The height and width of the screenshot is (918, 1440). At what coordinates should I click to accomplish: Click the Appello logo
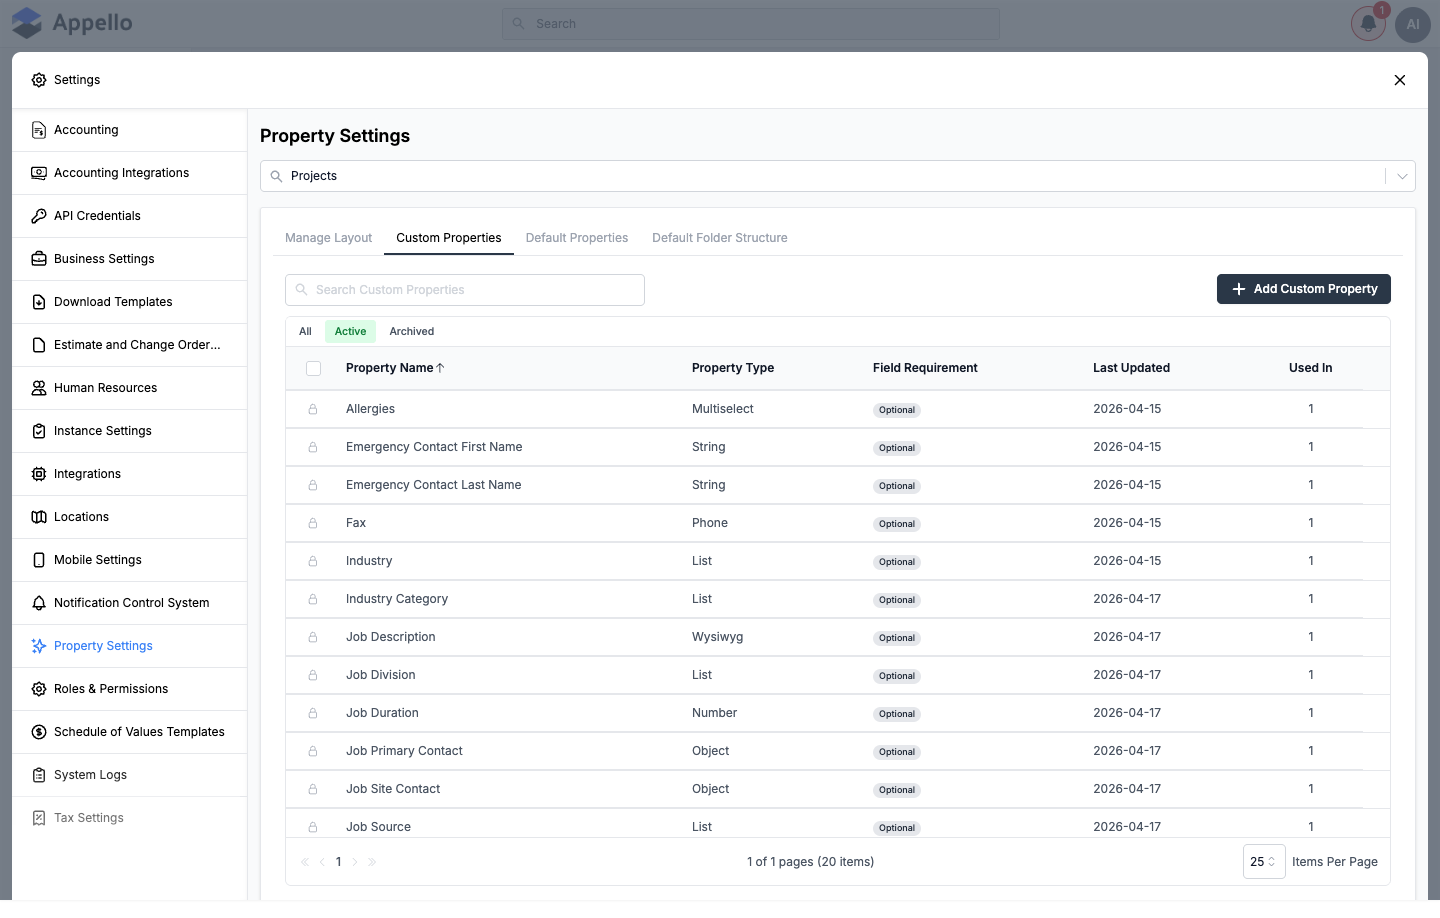coord(72,23)
